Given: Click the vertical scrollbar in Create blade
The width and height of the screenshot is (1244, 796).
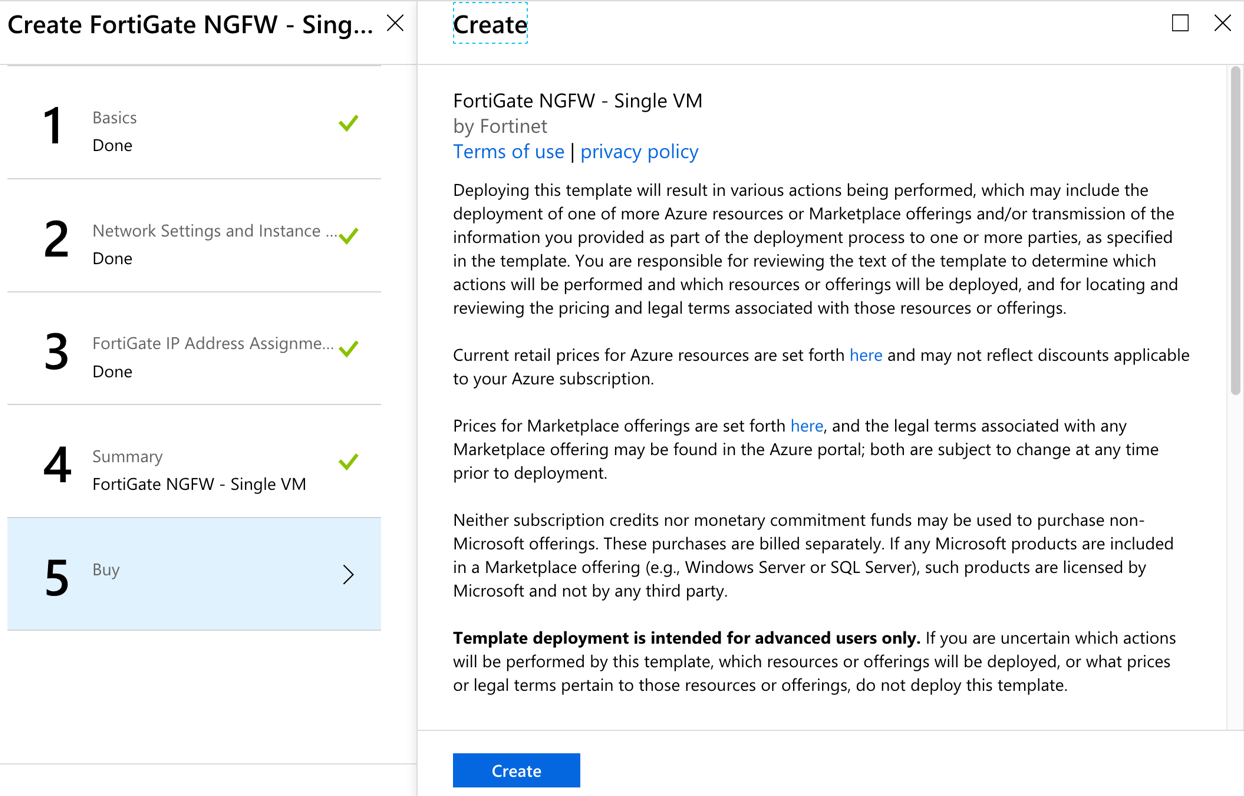Looking at the screenshot, I should 1235,230.
